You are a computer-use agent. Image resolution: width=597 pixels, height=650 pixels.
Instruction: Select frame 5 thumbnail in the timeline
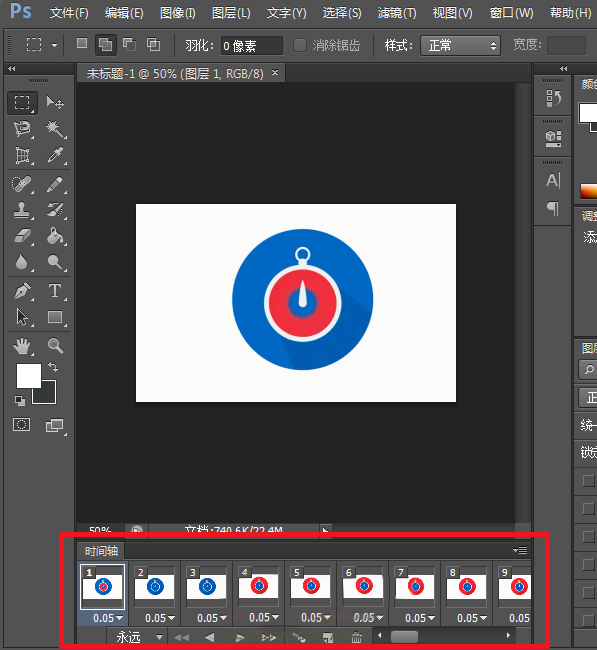click(311, 587)
